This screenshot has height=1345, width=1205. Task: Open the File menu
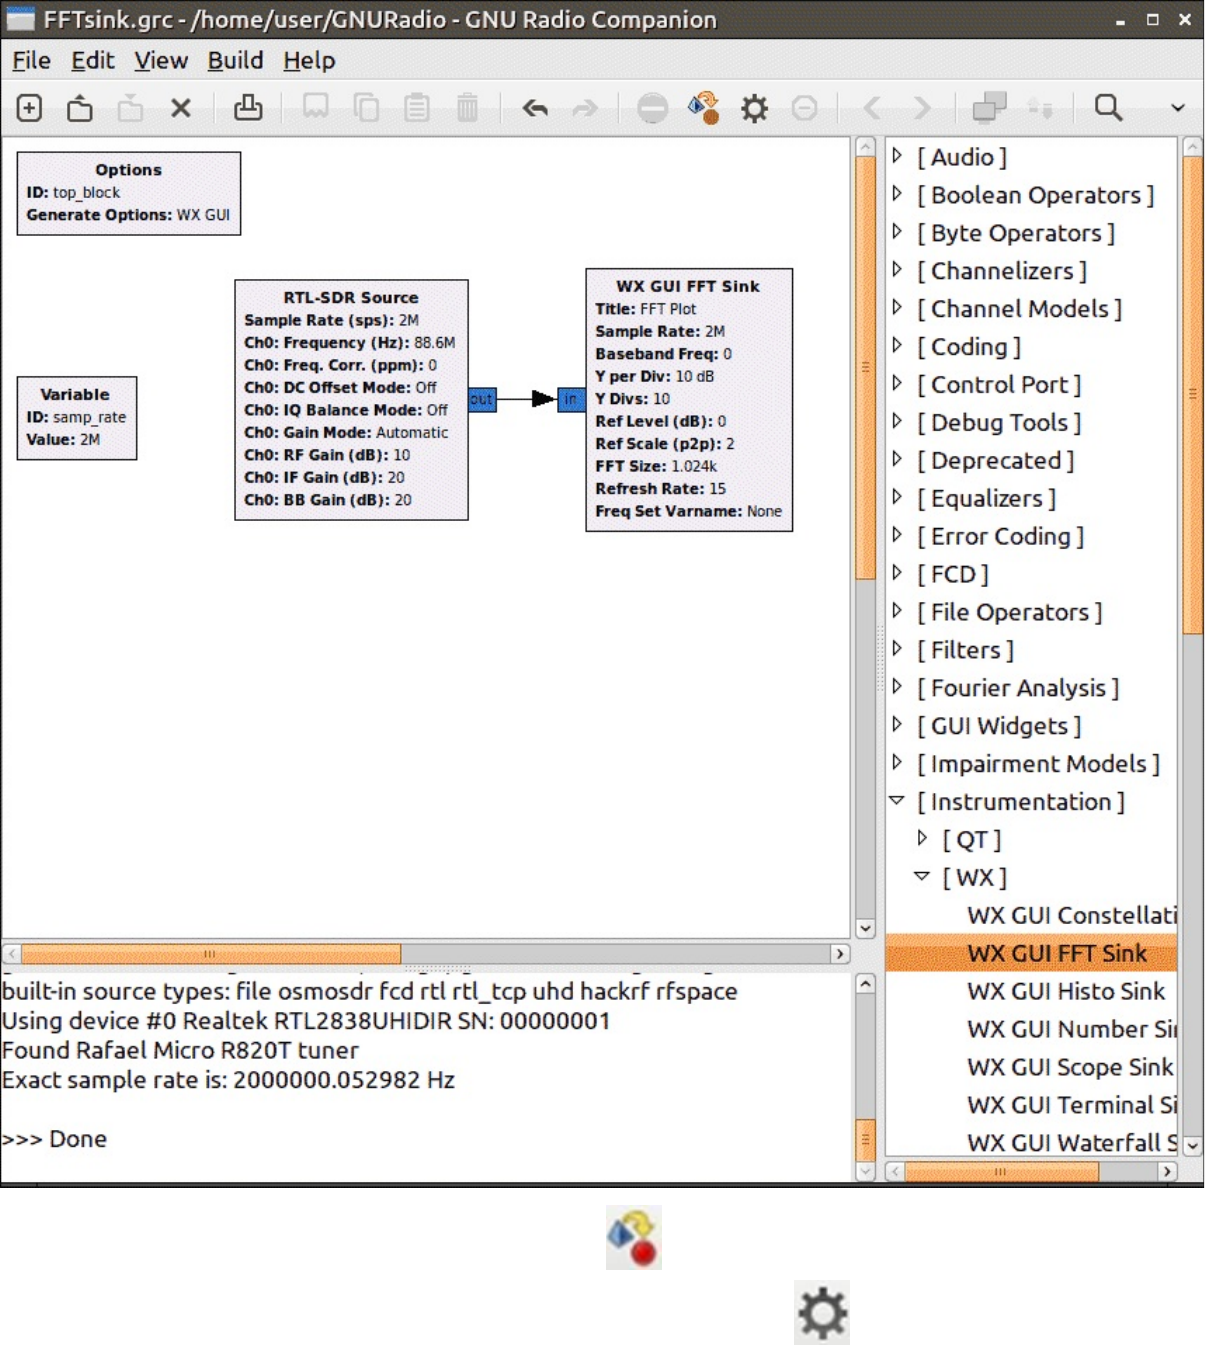[x=31, y=61]
